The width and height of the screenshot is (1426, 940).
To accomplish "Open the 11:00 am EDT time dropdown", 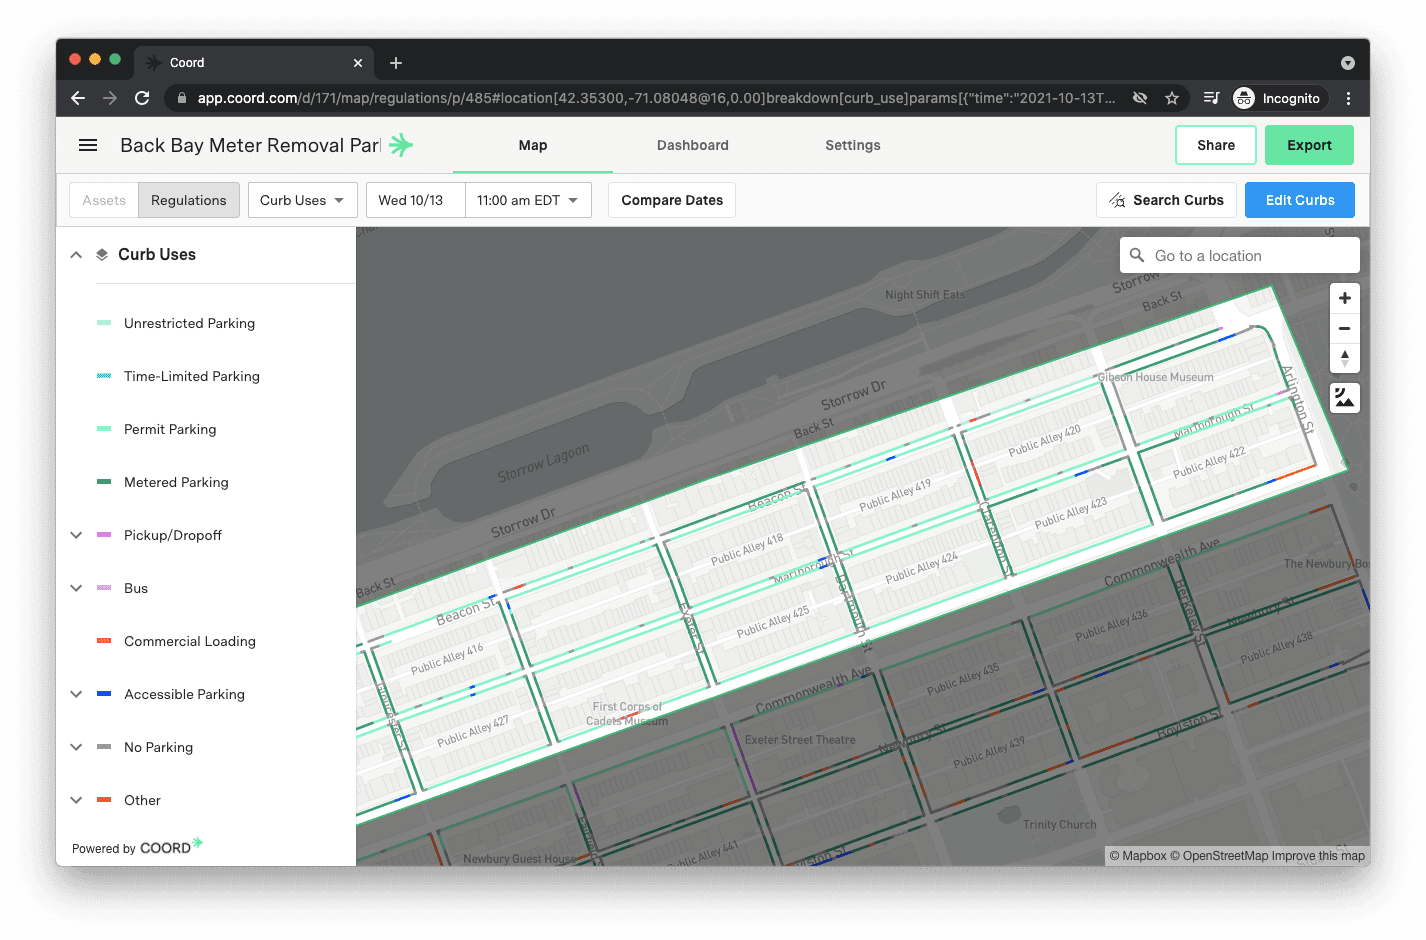I will tap(528, 200).
